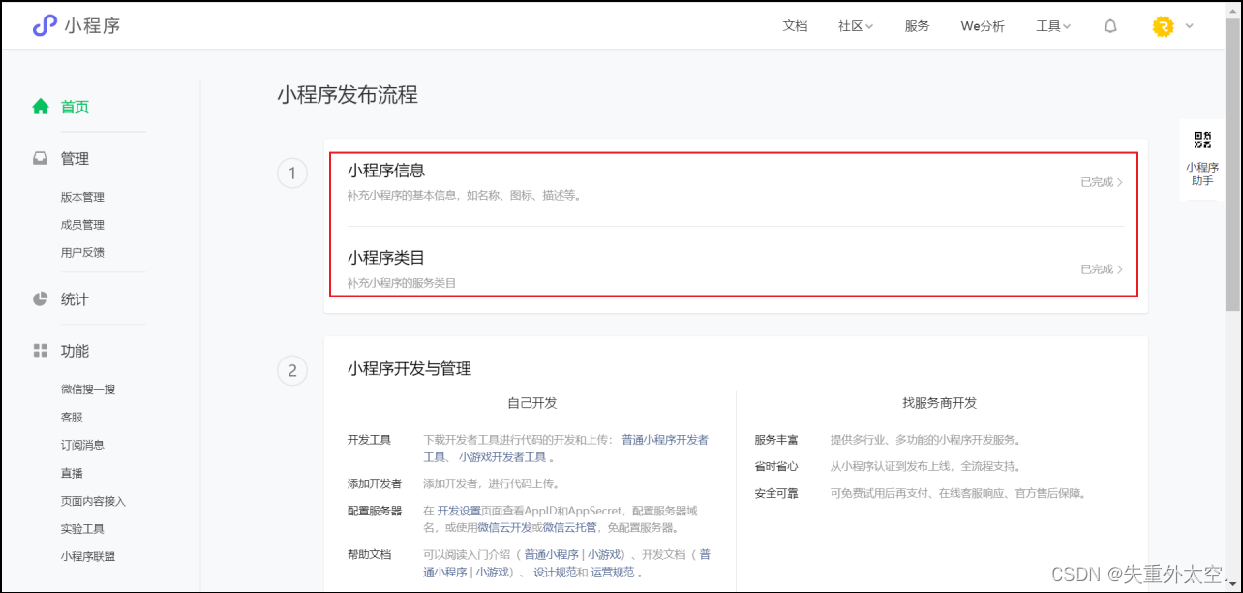Open the 普通小程序开发者工具 download link
The width and height of the screenshot is (1243, 593).
tap(667, 439)
